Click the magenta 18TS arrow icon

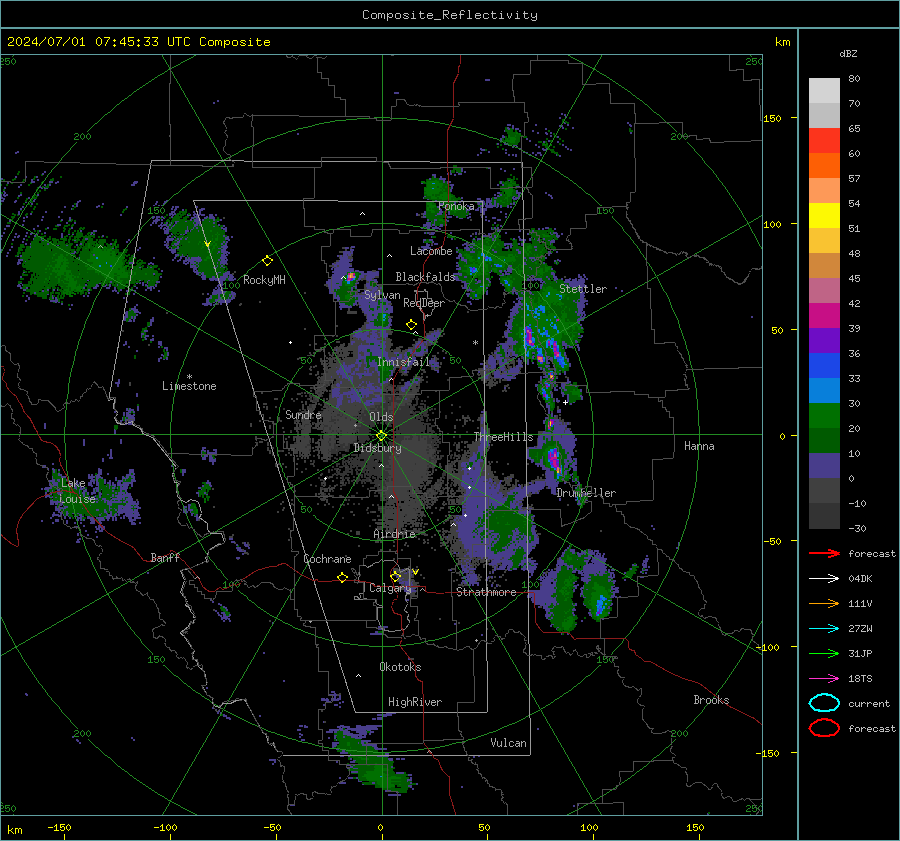coord(824,679)
